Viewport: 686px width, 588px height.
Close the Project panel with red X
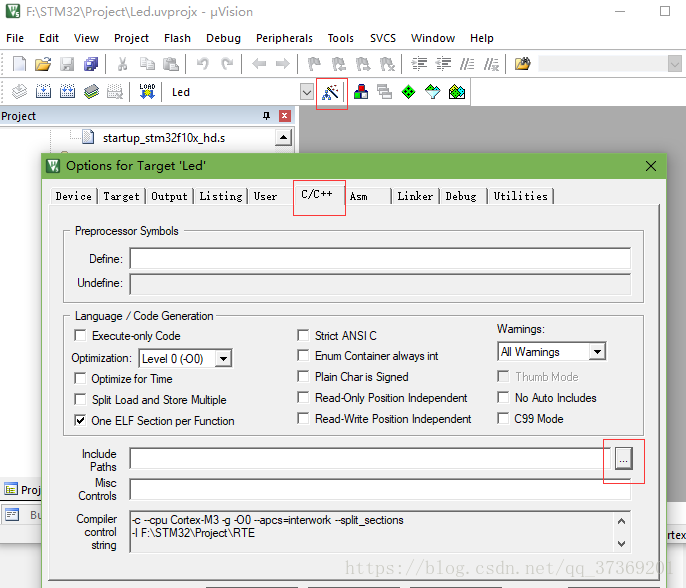284,116
